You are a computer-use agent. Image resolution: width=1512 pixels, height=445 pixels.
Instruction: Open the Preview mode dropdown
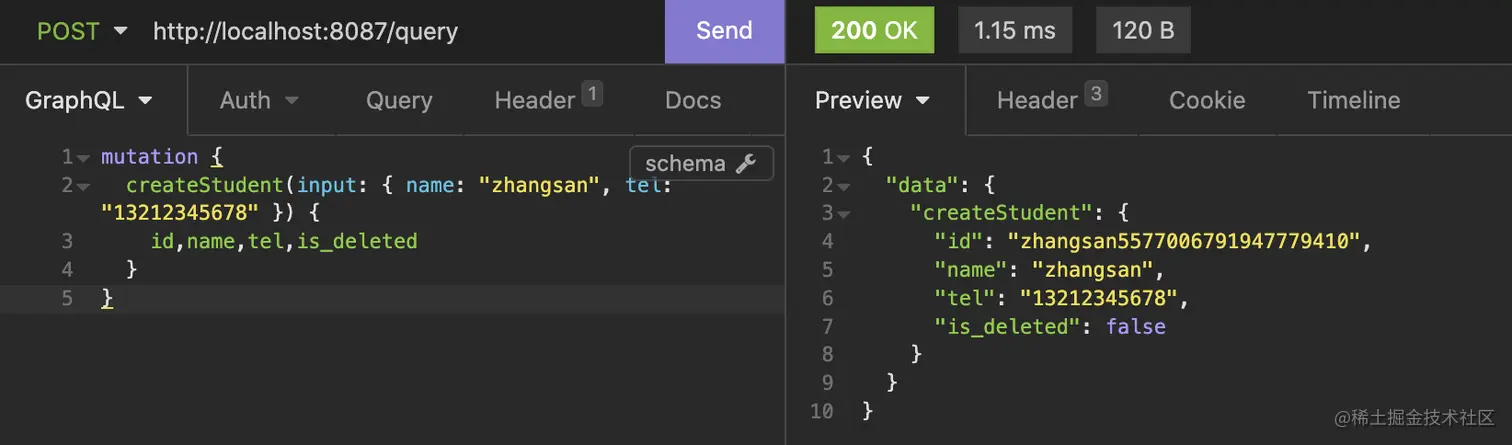tap(872, 100)
